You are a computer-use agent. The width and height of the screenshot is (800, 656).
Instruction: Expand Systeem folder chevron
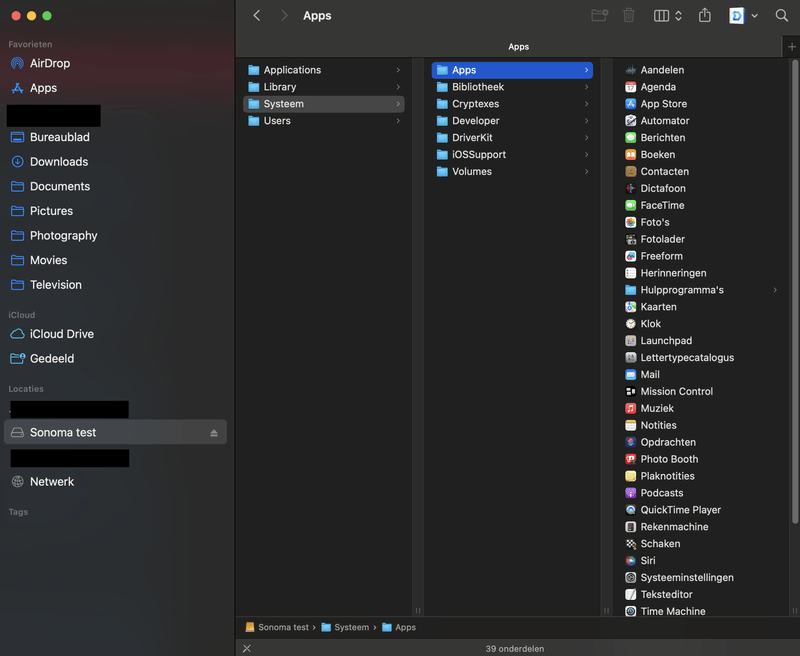pyautogui.click(x=398, y=104)
